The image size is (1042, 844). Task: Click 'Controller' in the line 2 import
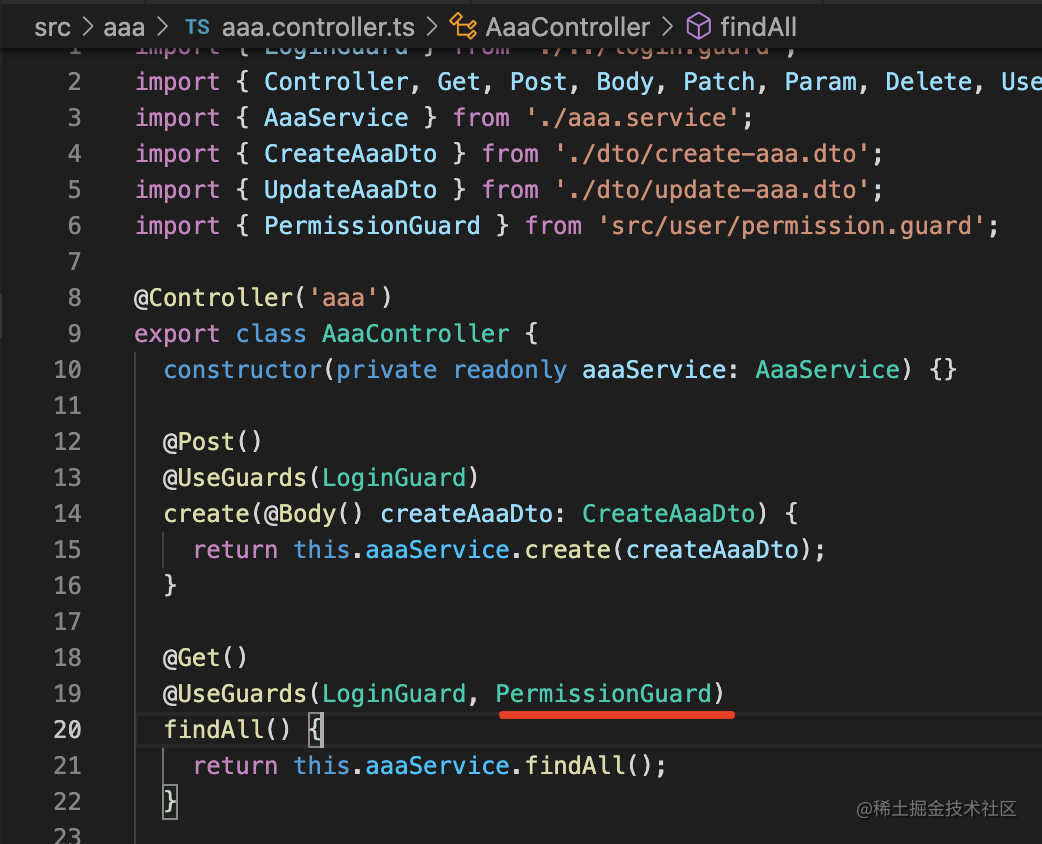[336, 82]
